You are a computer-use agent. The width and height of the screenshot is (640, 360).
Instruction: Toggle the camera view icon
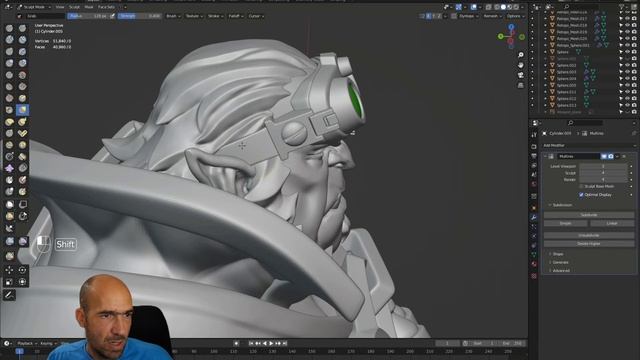(x=521, y=75)
